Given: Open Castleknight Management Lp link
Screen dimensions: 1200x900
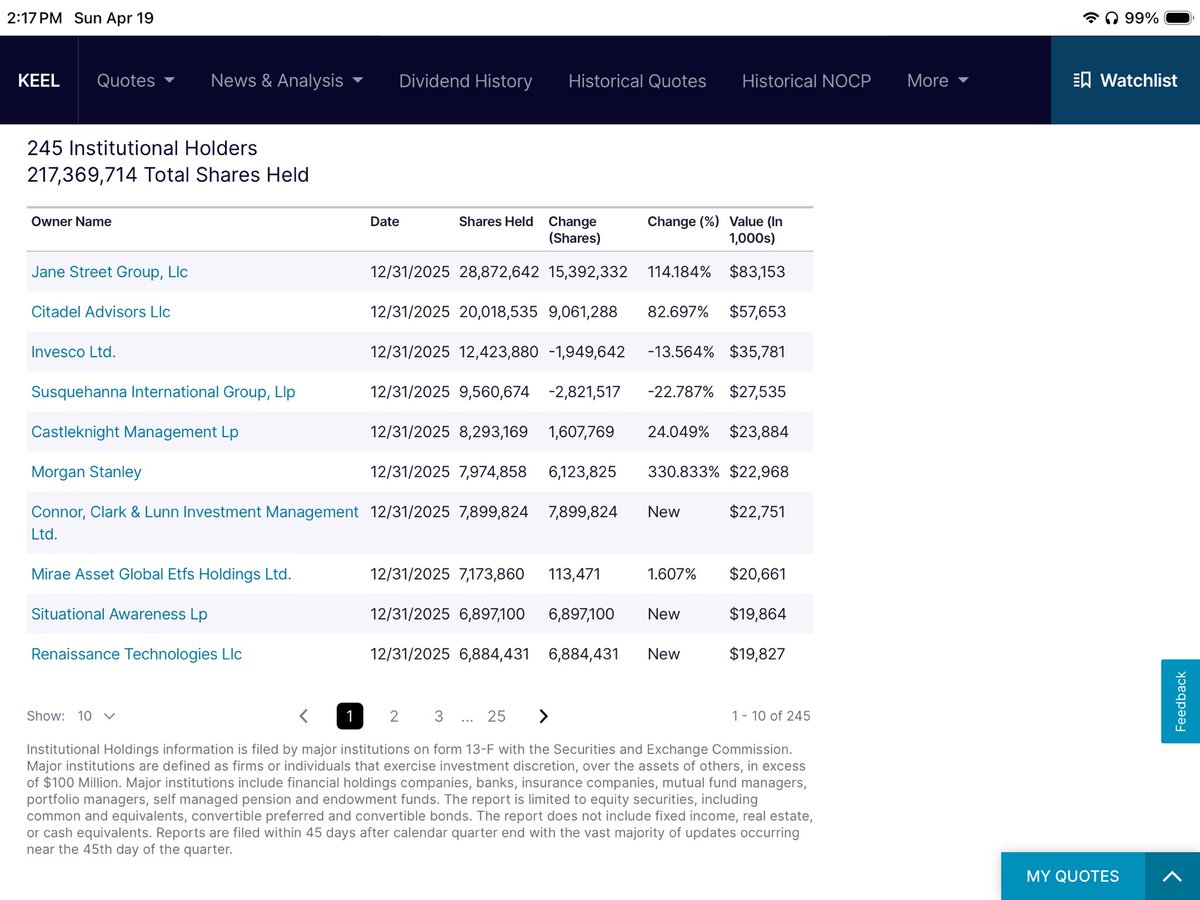Looking at the screenshot, I should [135, 432].
